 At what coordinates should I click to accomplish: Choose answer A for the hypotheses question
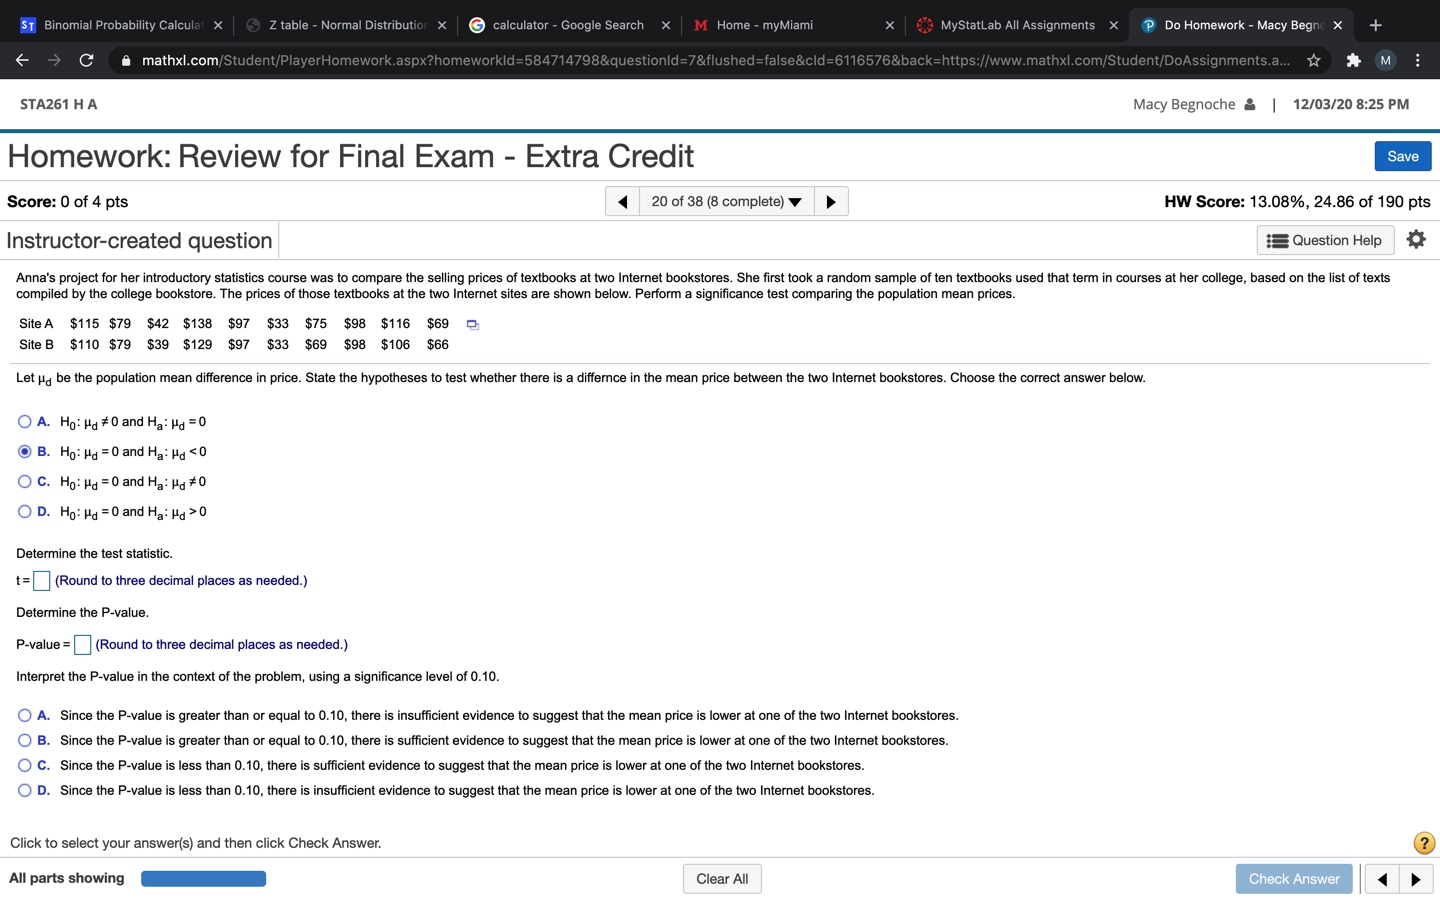tap(24, 421)
